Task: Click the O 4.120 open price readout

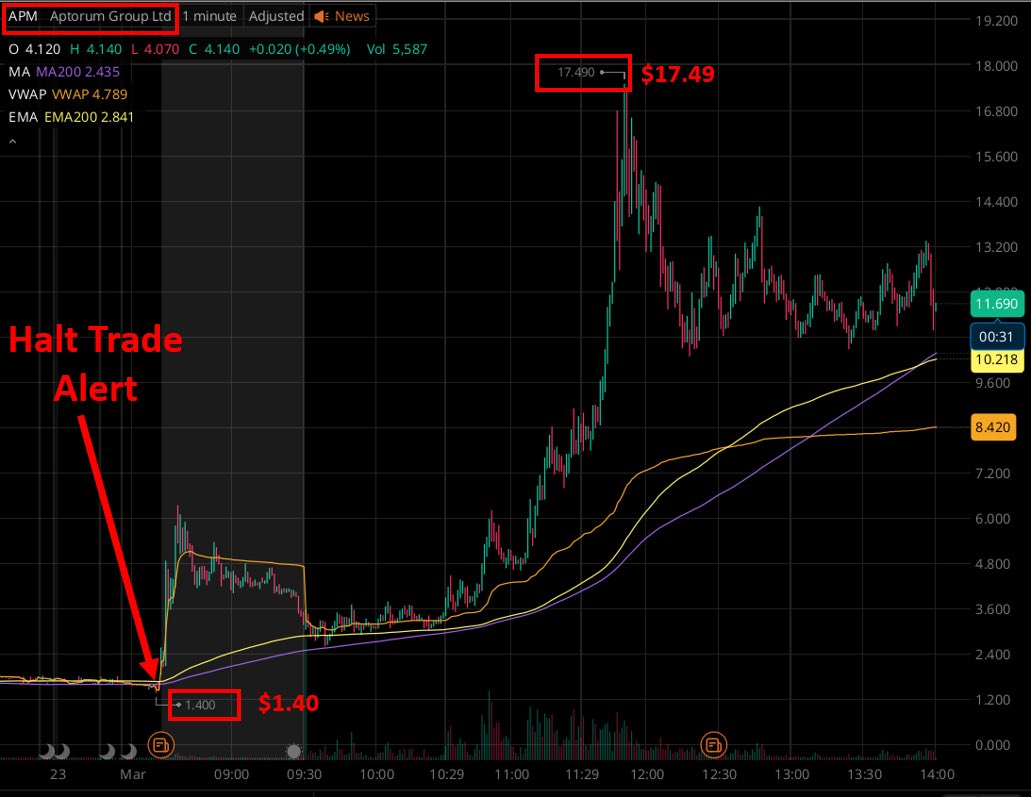Action: point(34,49)
